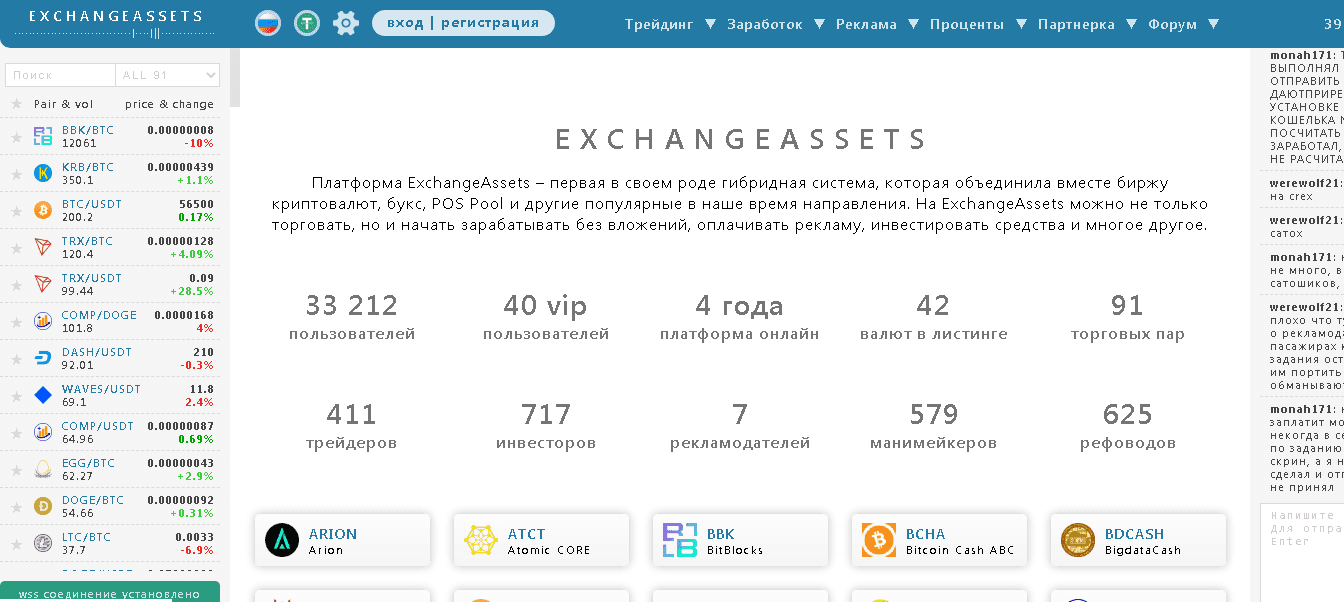The width and height of the screenshot is (1344, 609).
Task: Click the ATCT Atomic CORE logo
Action: point(481,541)
